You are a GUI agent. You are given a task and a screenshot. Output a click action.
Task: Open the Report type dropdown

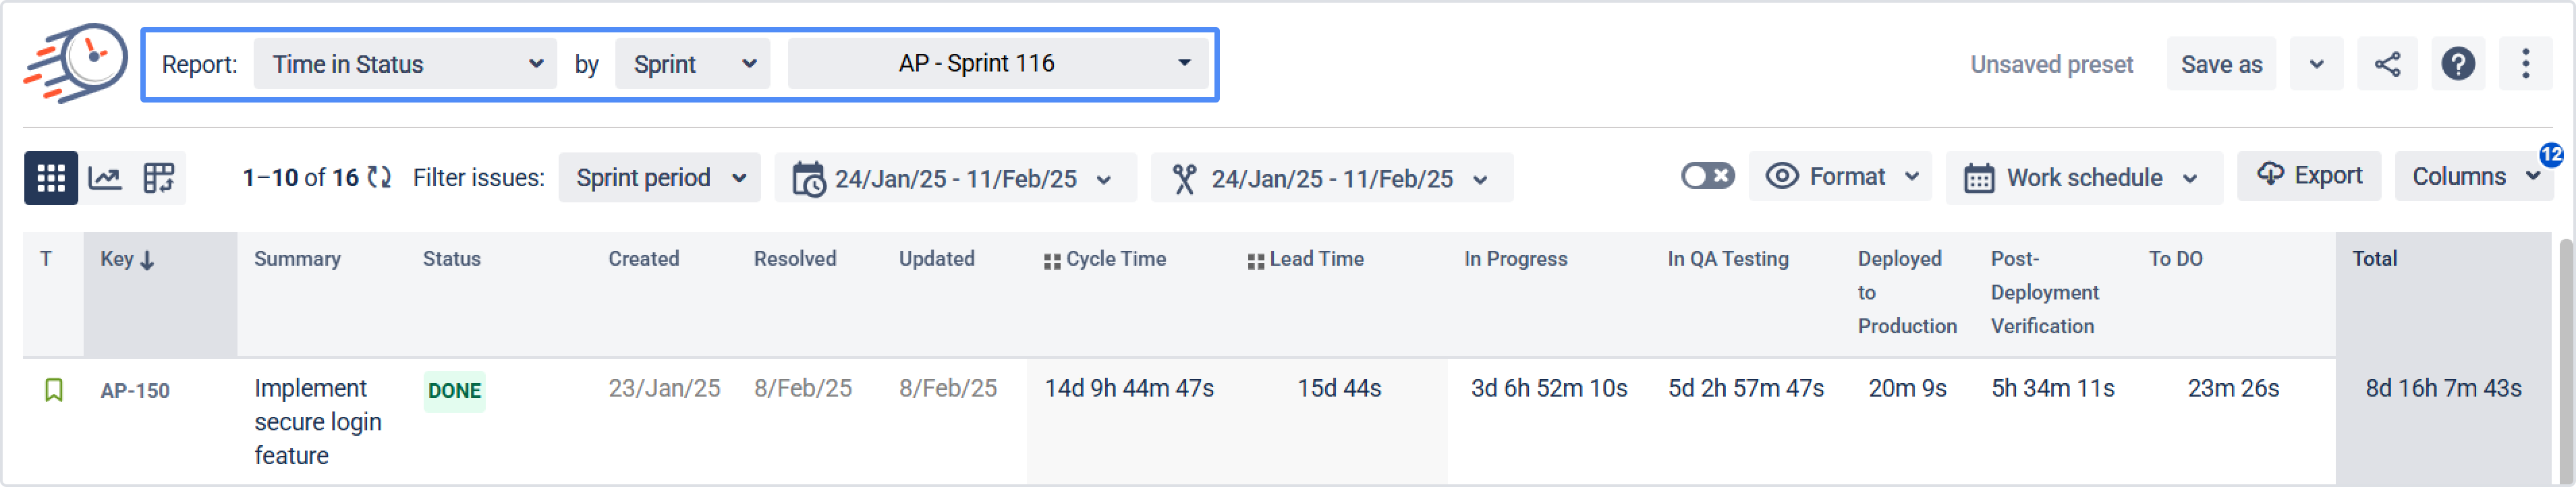coord(405,65)
